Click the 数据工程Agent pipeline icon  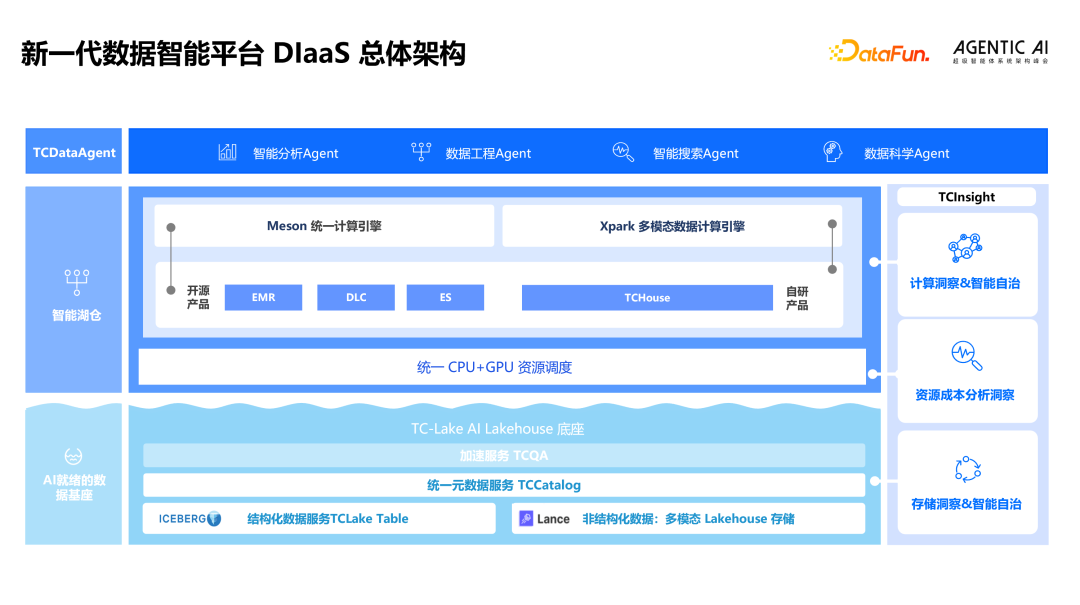click(421, 152)
